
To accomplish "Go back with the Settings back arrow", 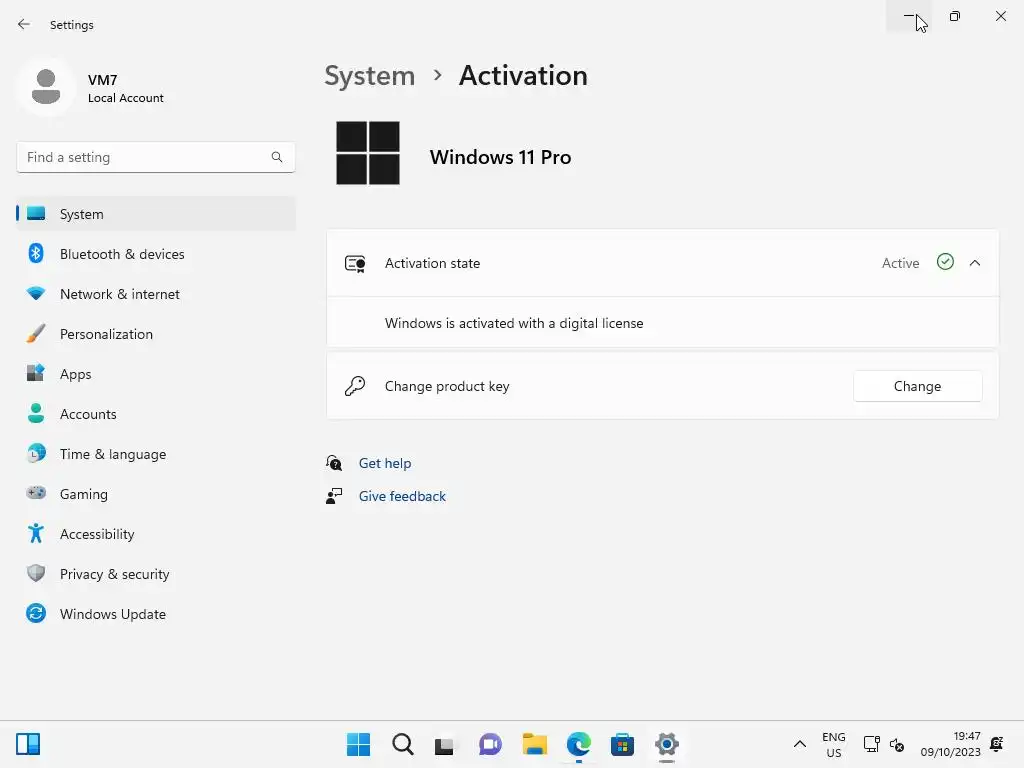I will click(x=24, y=24).
